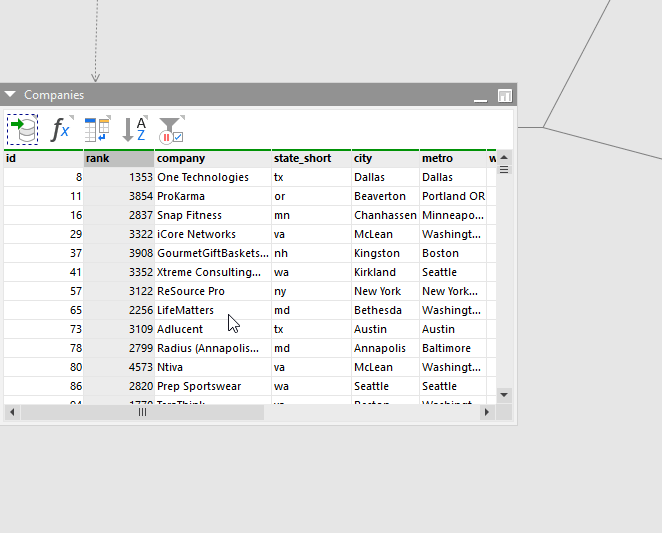
Task: Click the vertical scrollbar grip thumb
Action: pyautogui.click(x=504, y=170)
